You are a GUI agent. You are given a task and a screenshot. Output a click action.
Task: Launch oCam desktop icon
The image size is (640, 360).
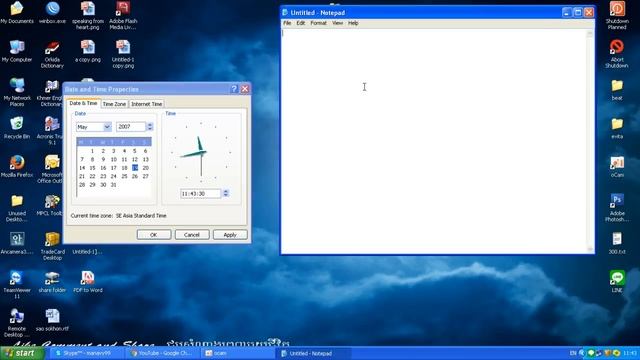point(617,166)
